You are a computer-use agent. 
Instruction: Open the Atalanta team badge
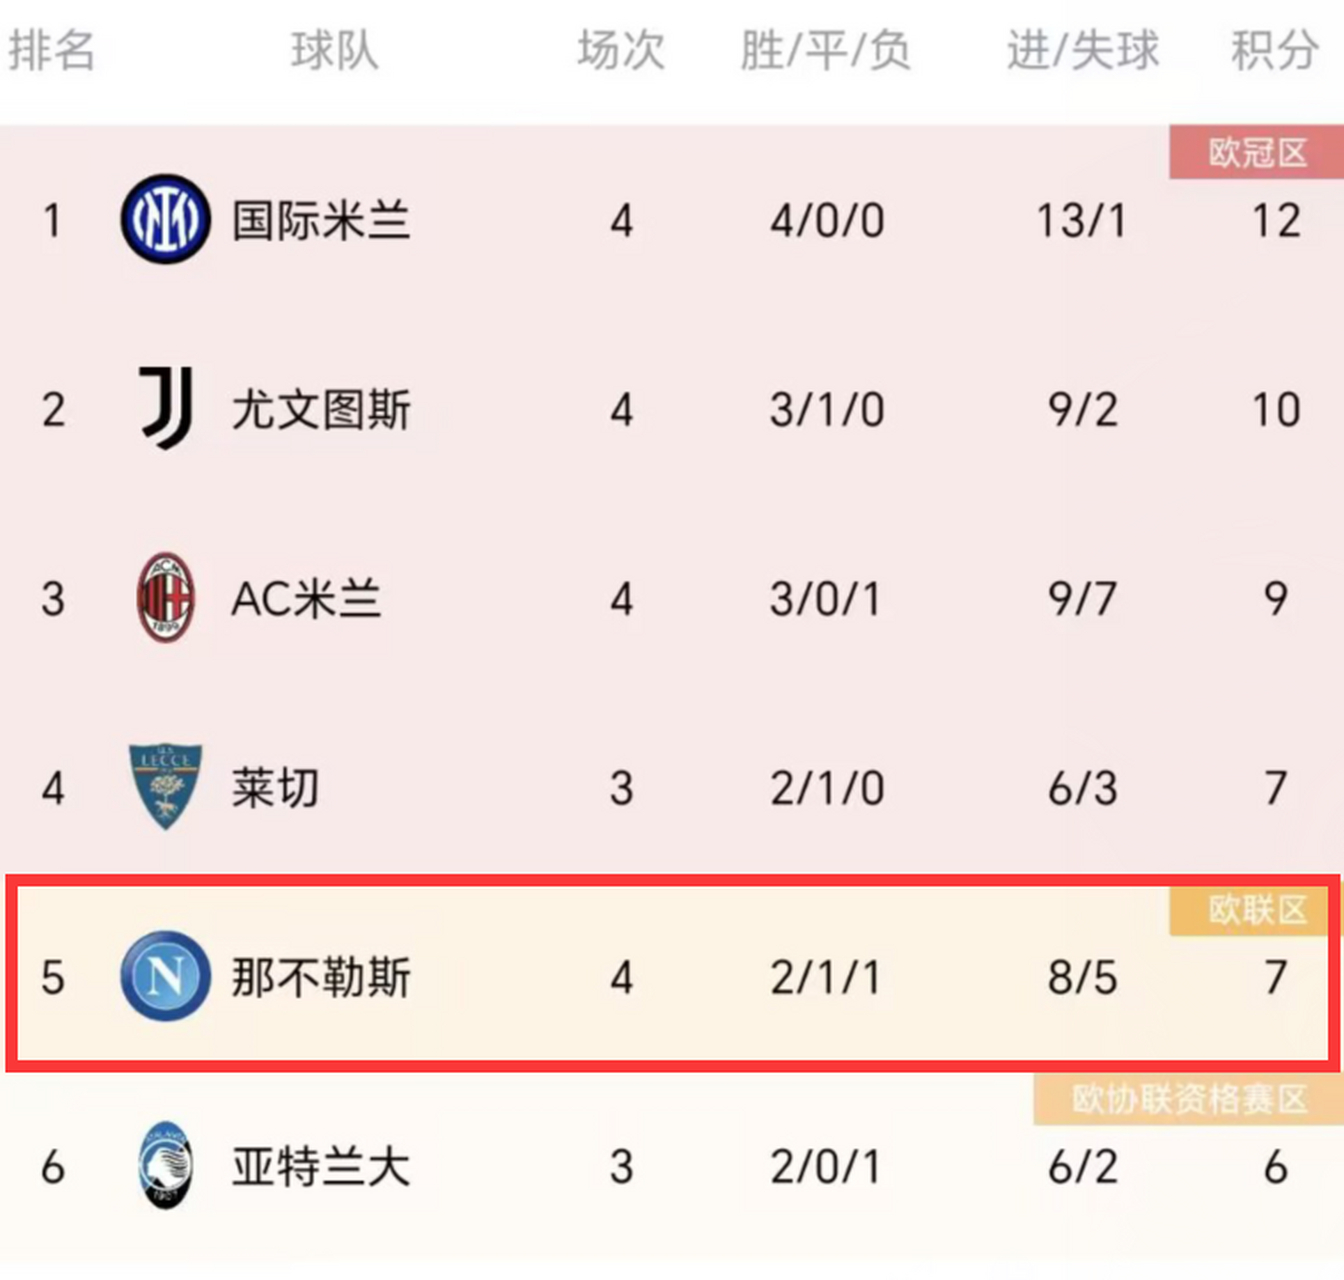click(x=165, y=1162)
